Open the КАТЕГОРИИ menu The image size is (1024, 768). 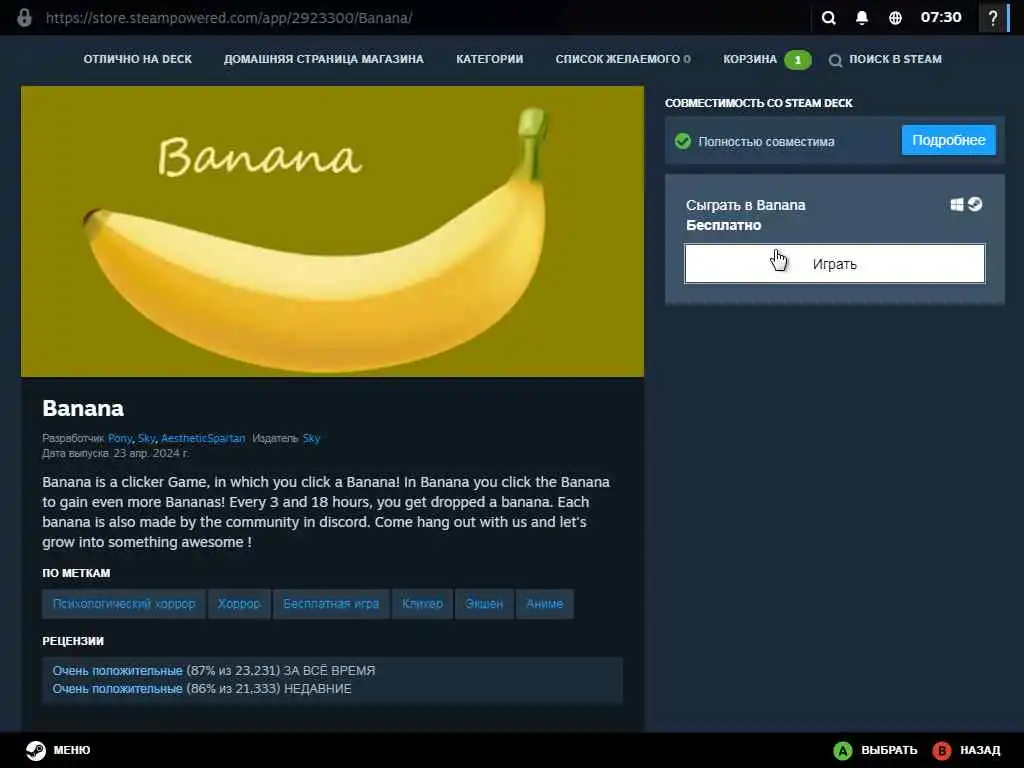pyautogui.click(x=490, y=59)
